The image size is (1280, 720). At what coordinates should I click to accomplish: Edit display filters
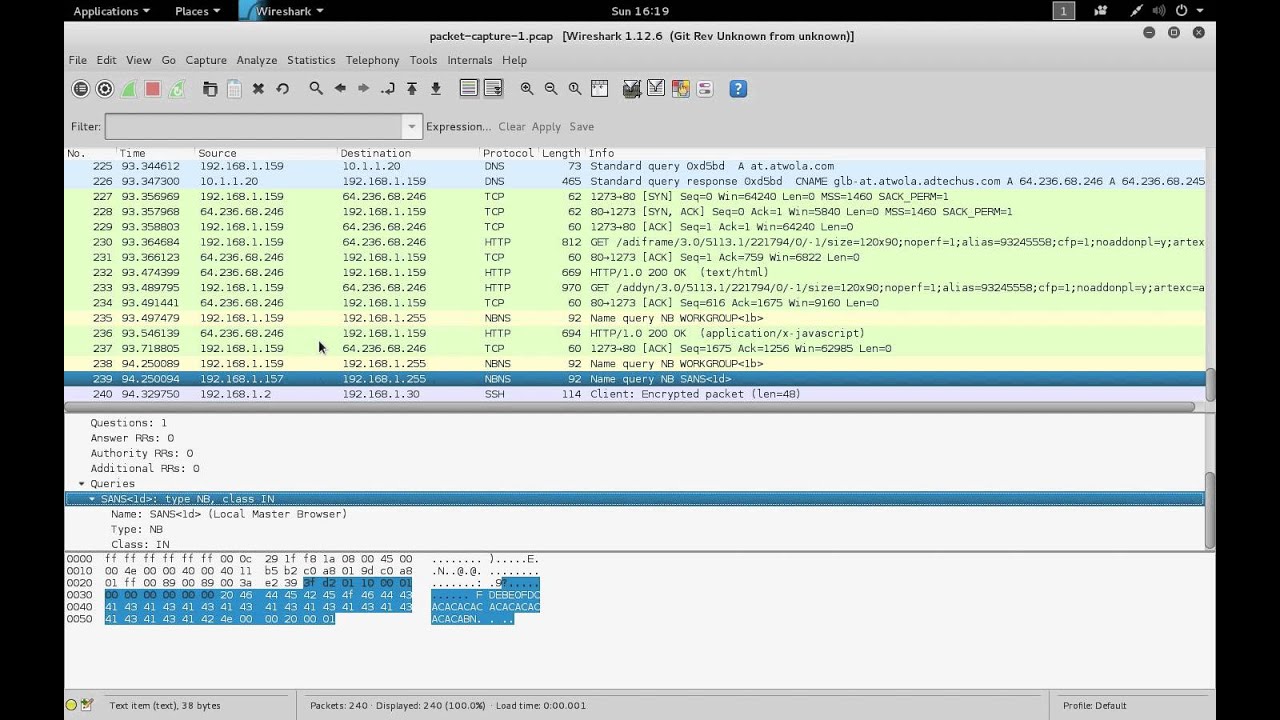656,89
